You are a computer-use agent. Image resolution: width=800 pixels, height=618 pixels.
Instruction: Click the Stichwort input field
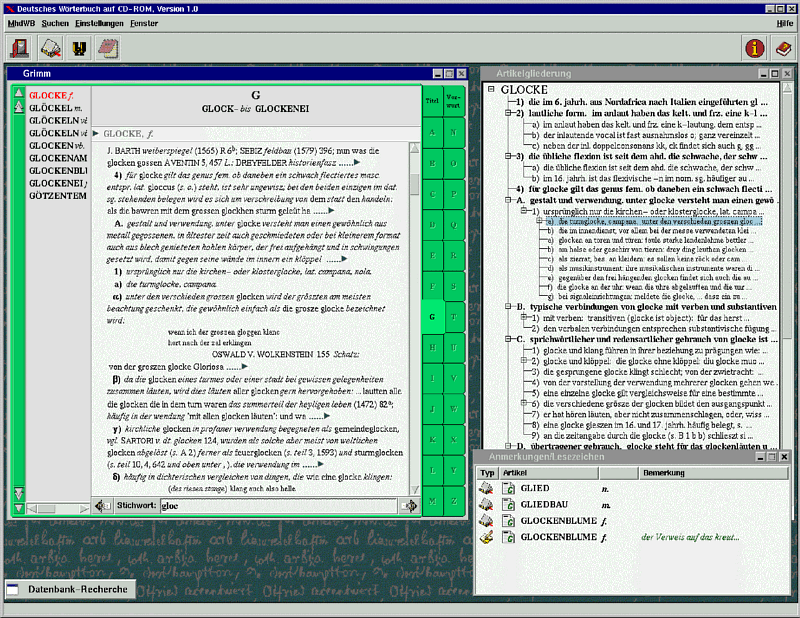click(279, 506)
